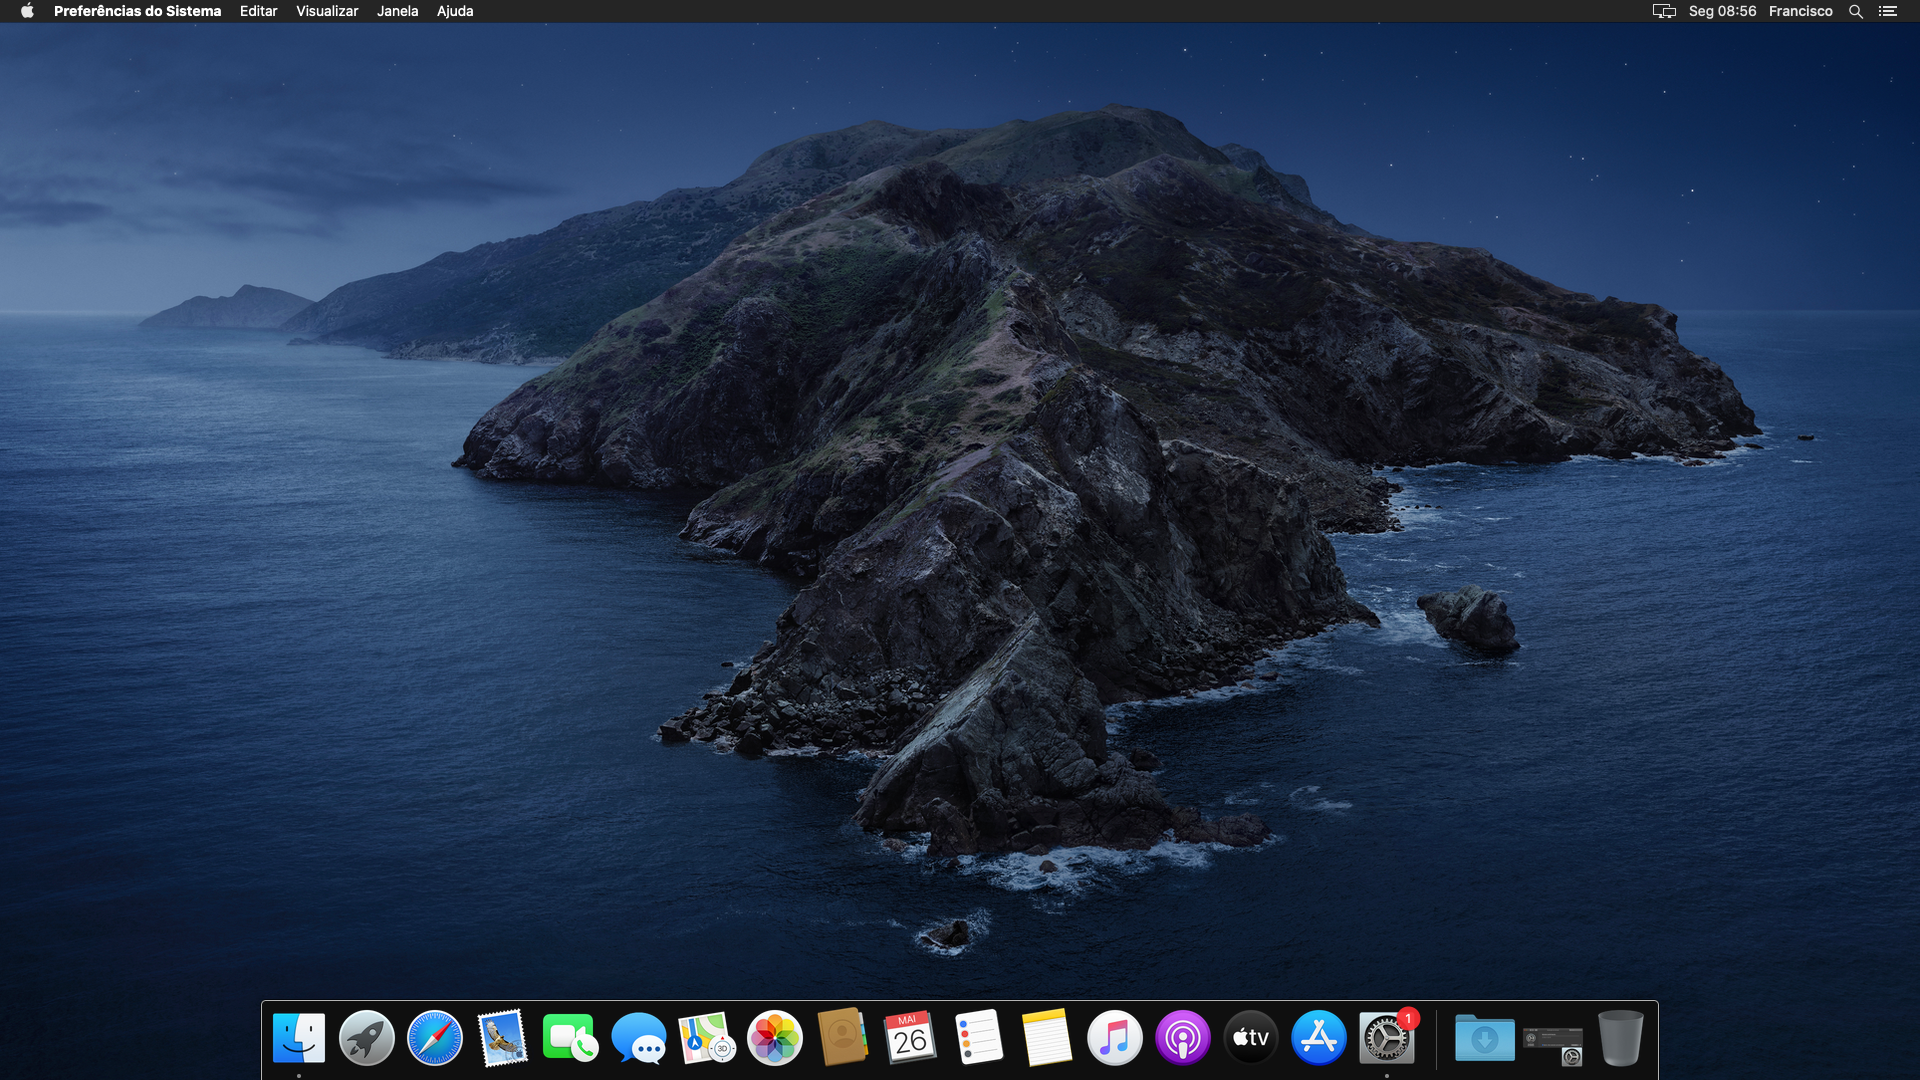The width and height of the screenshot is (1920, 1080).
Task: Launch the Apple TV app
Action: tap(1250, 1038)
